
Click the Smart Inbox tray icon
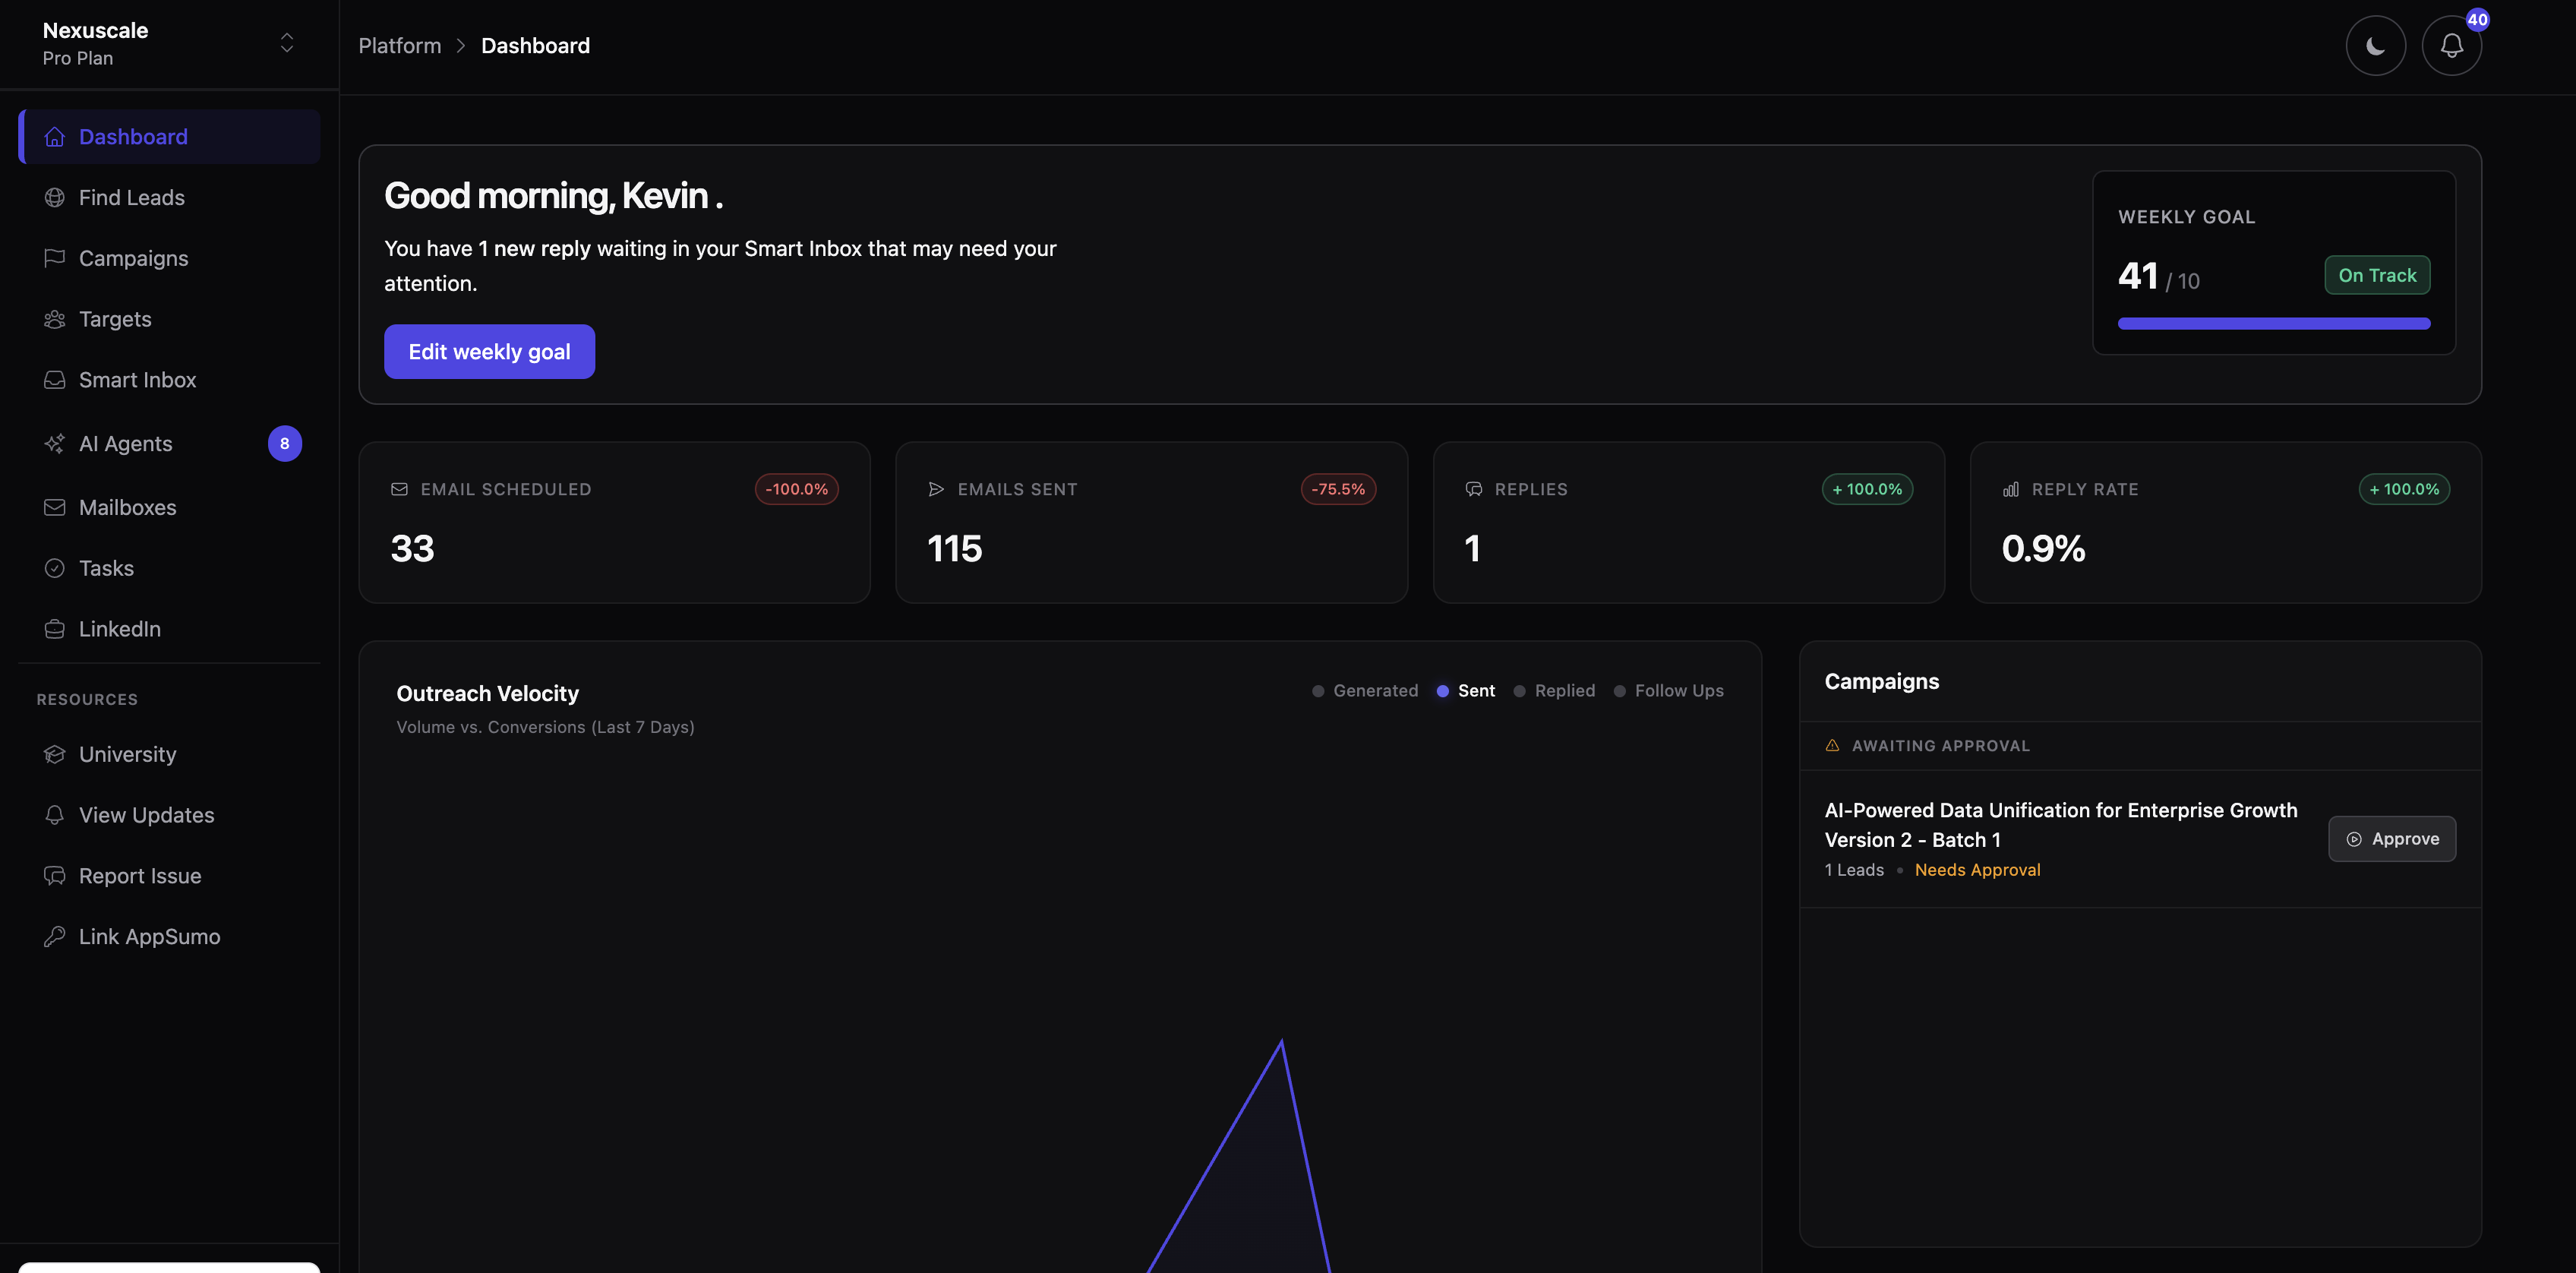click(55, 380)
